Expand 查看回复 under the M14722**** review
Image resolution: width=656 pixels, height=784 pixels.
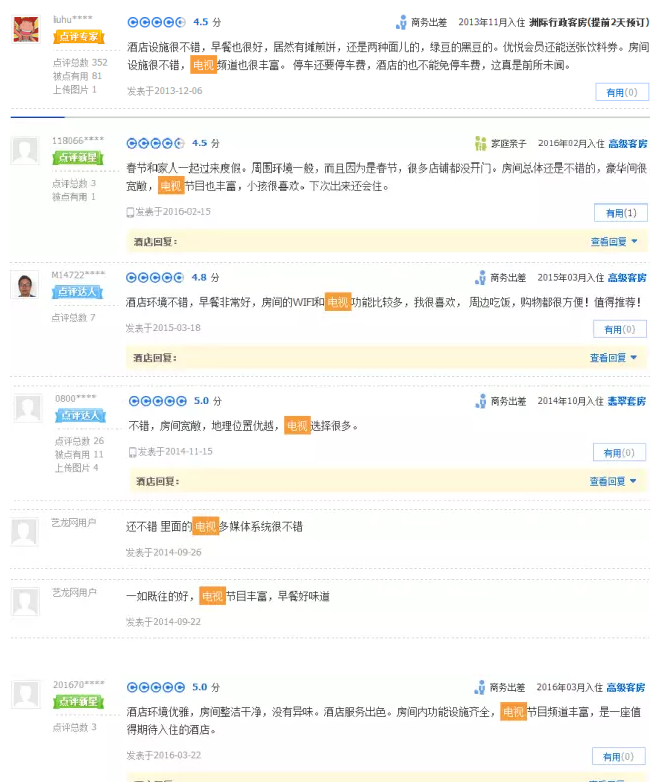pos(613,358)
